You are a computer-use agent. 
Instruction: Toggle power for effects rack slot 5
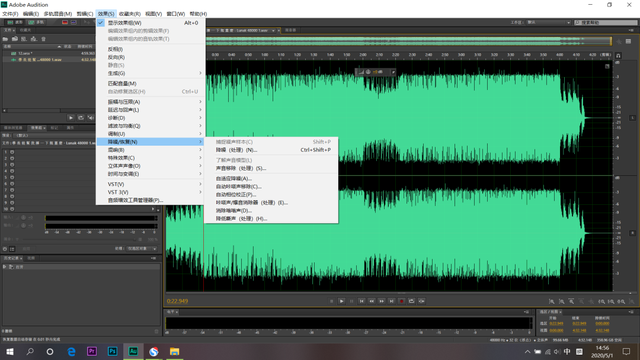click(x=12, y=178)
